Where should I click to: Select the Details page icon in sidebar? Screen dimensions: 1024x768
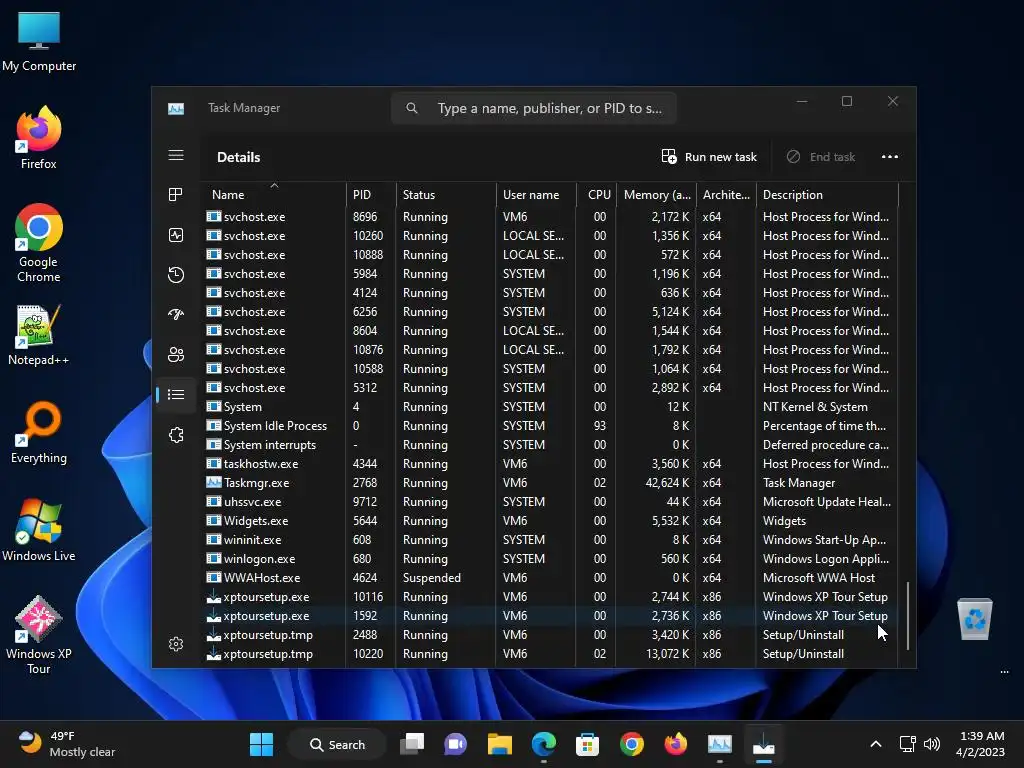176,394
